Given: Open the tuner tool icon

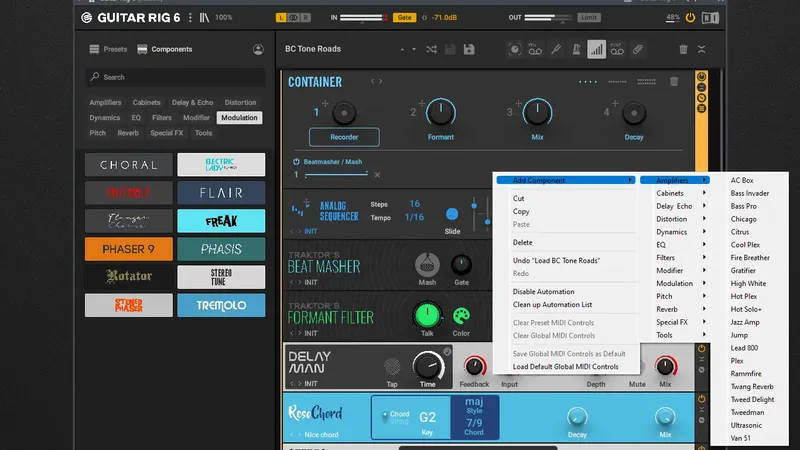Looking at the screenshot, I should click(556, 49).
